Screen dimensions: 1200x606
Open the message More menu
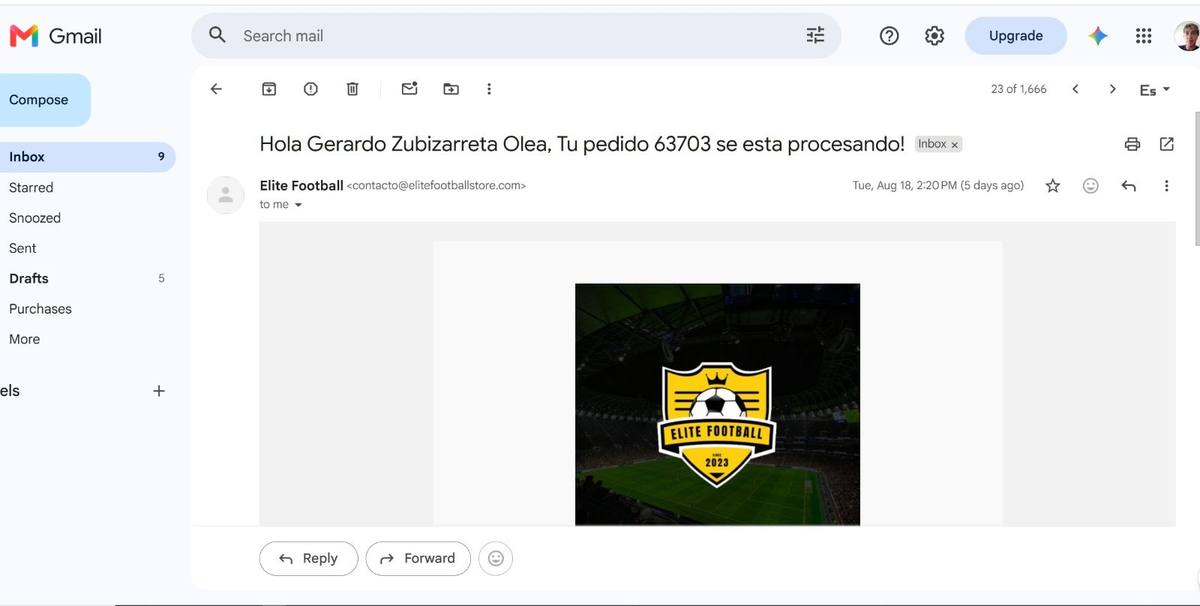[1166, 186]
